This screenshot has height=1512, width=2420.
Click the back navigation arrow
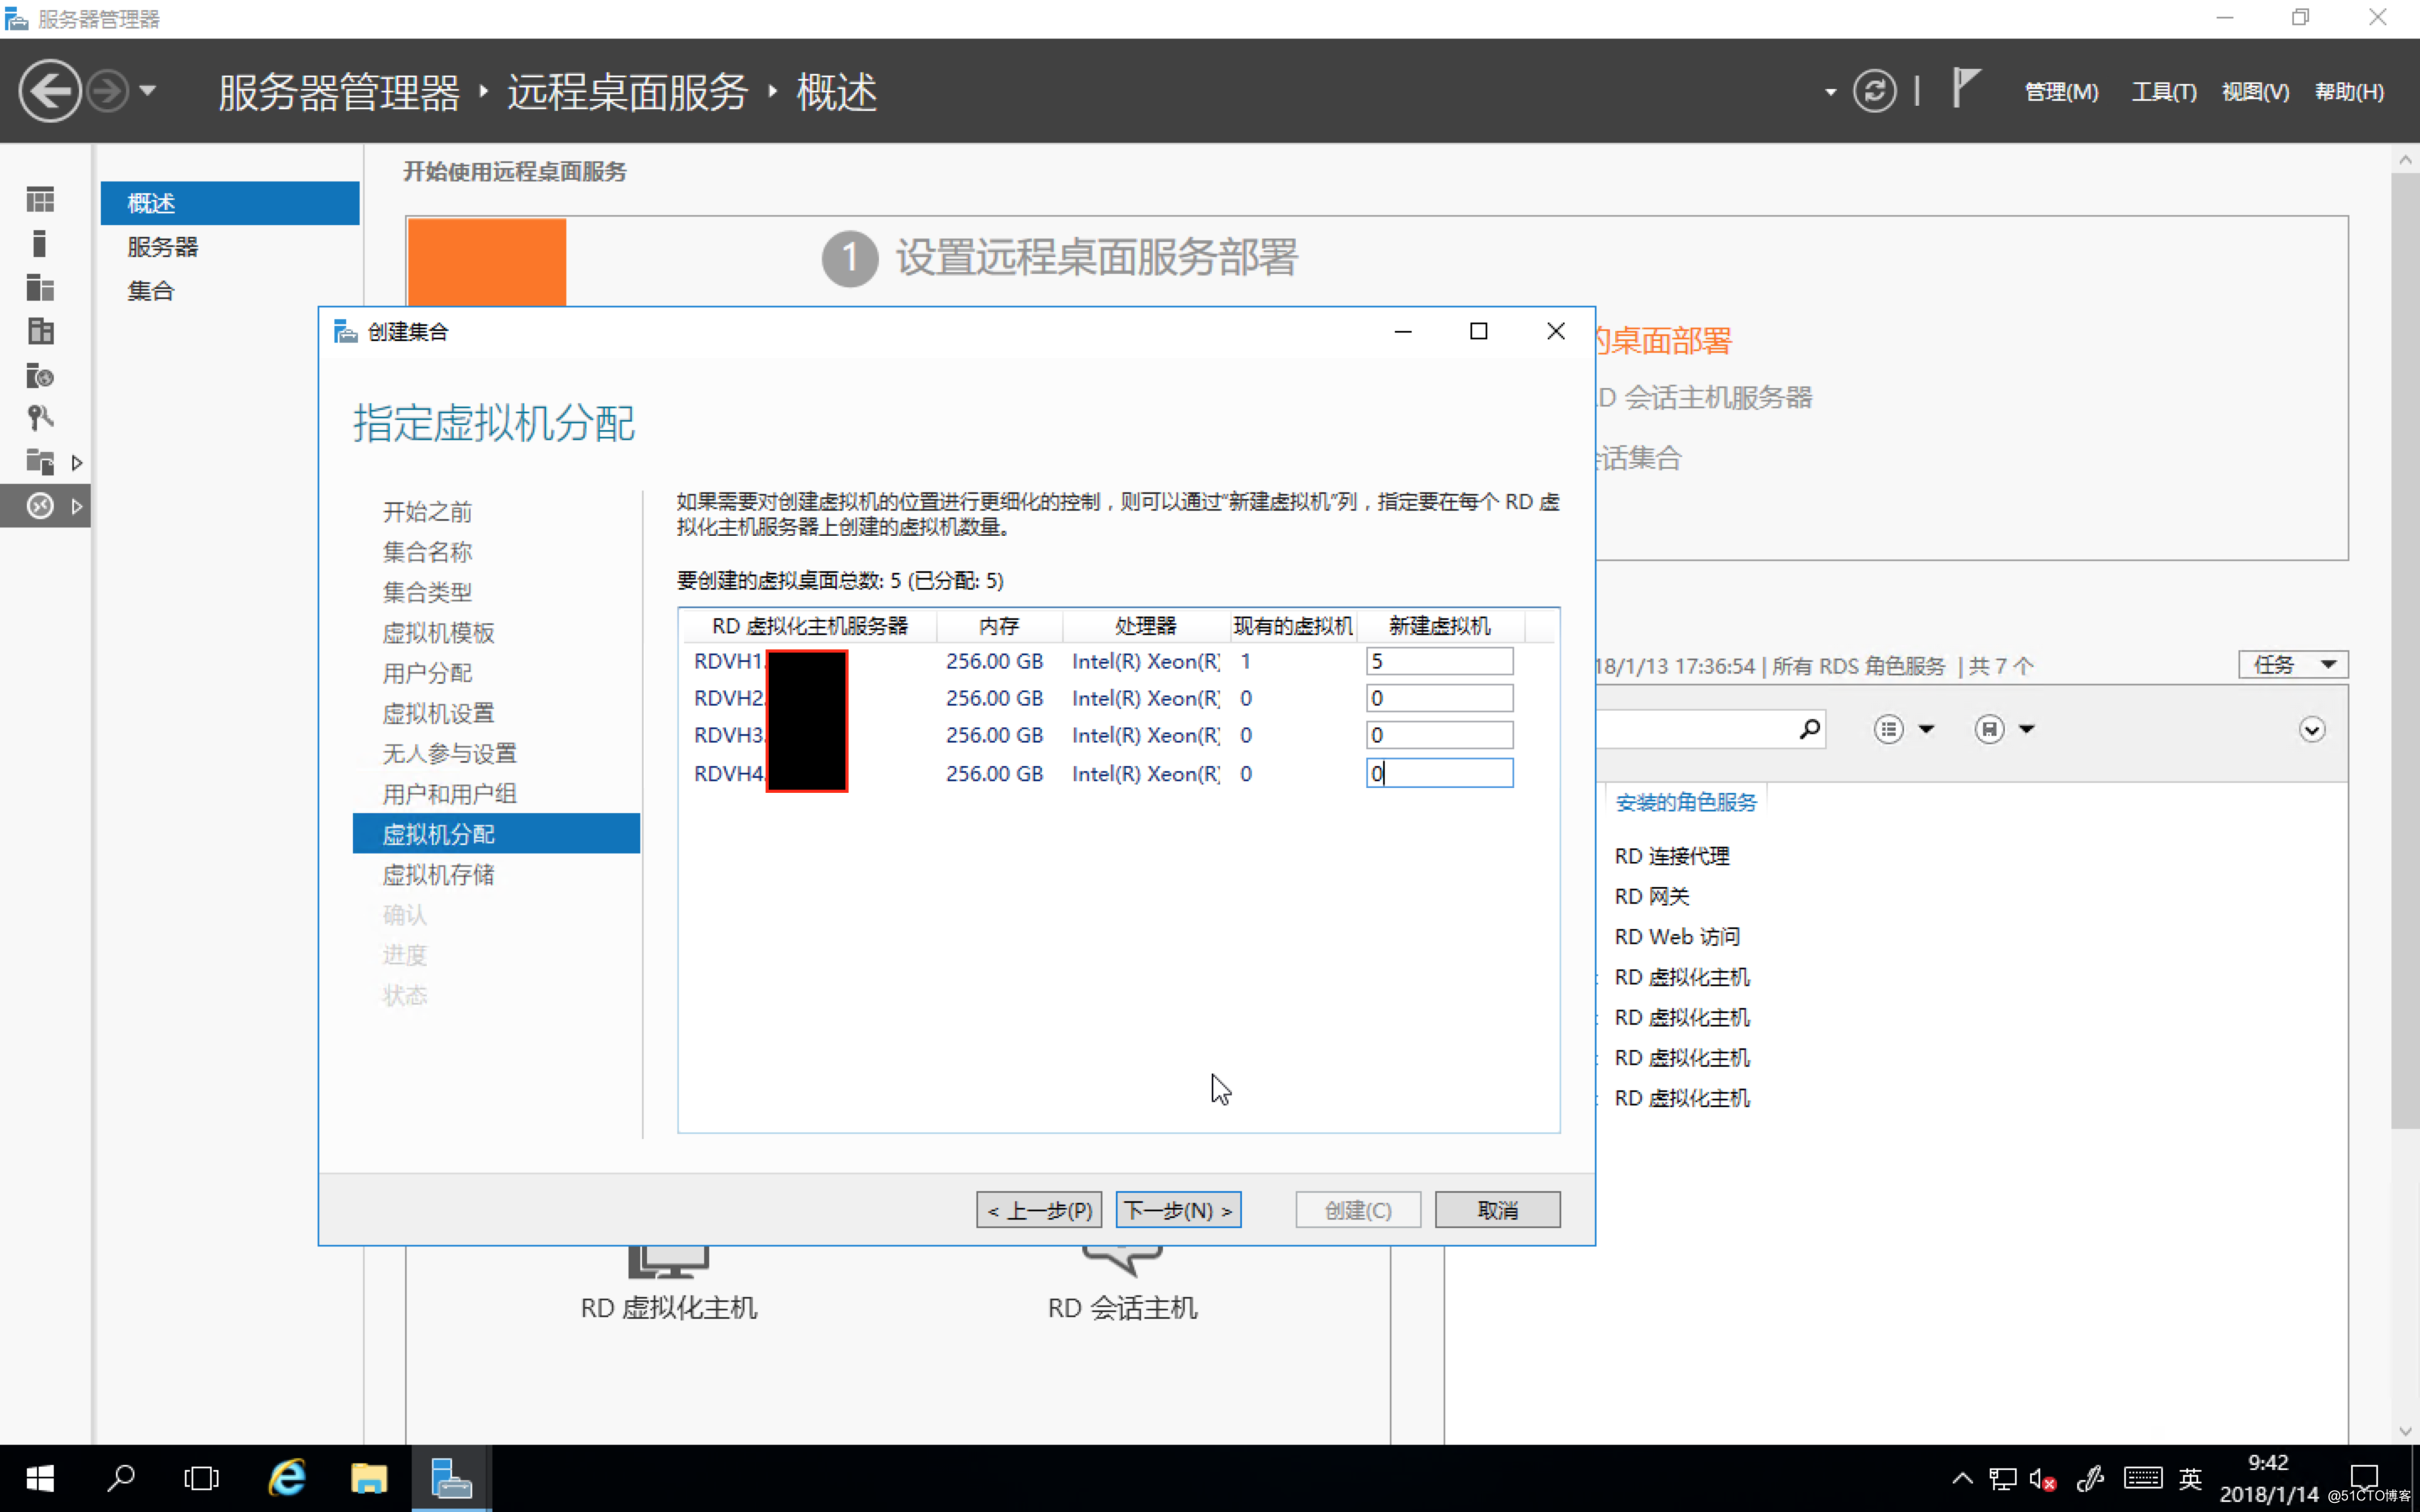point(49,91)
